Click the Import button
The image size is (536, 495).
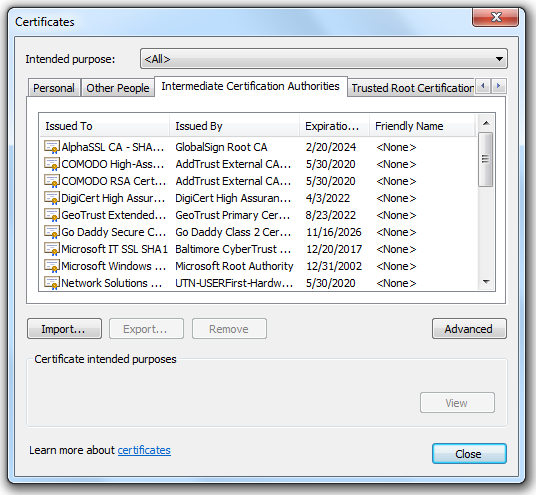click(64, 329)
